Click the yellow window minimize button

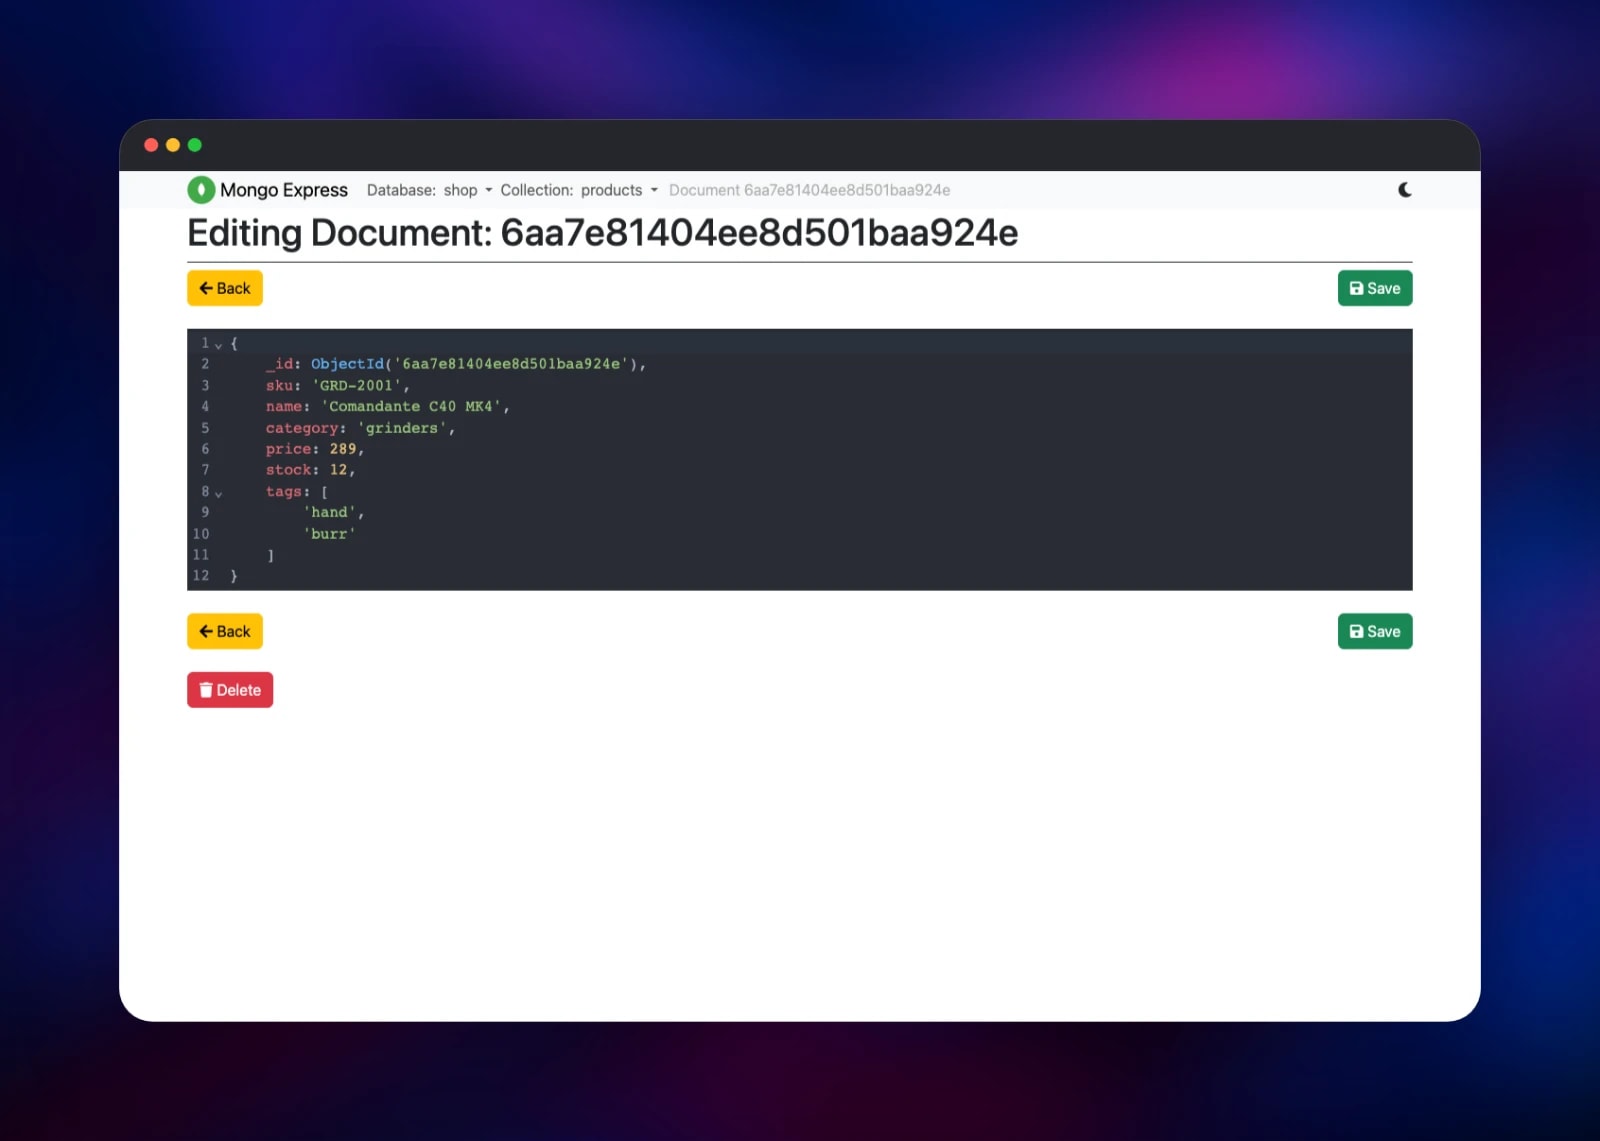(173, 145)
